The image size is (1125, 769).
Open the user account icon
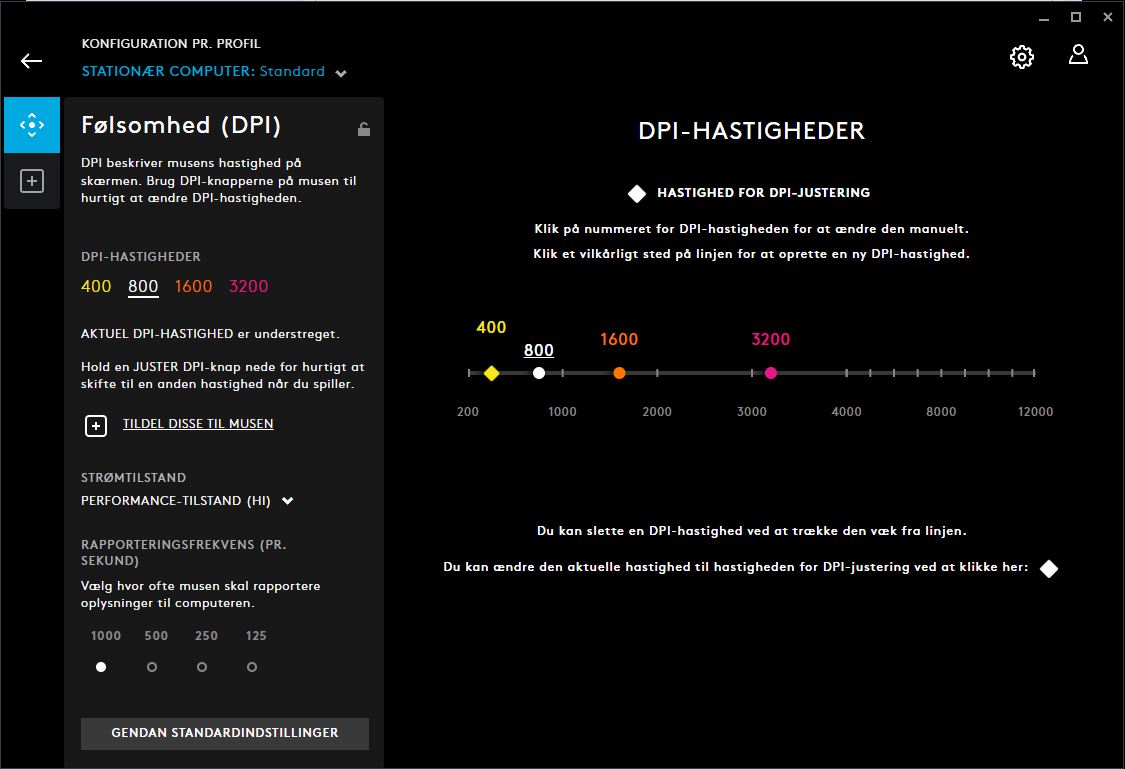coord(1078,55)
